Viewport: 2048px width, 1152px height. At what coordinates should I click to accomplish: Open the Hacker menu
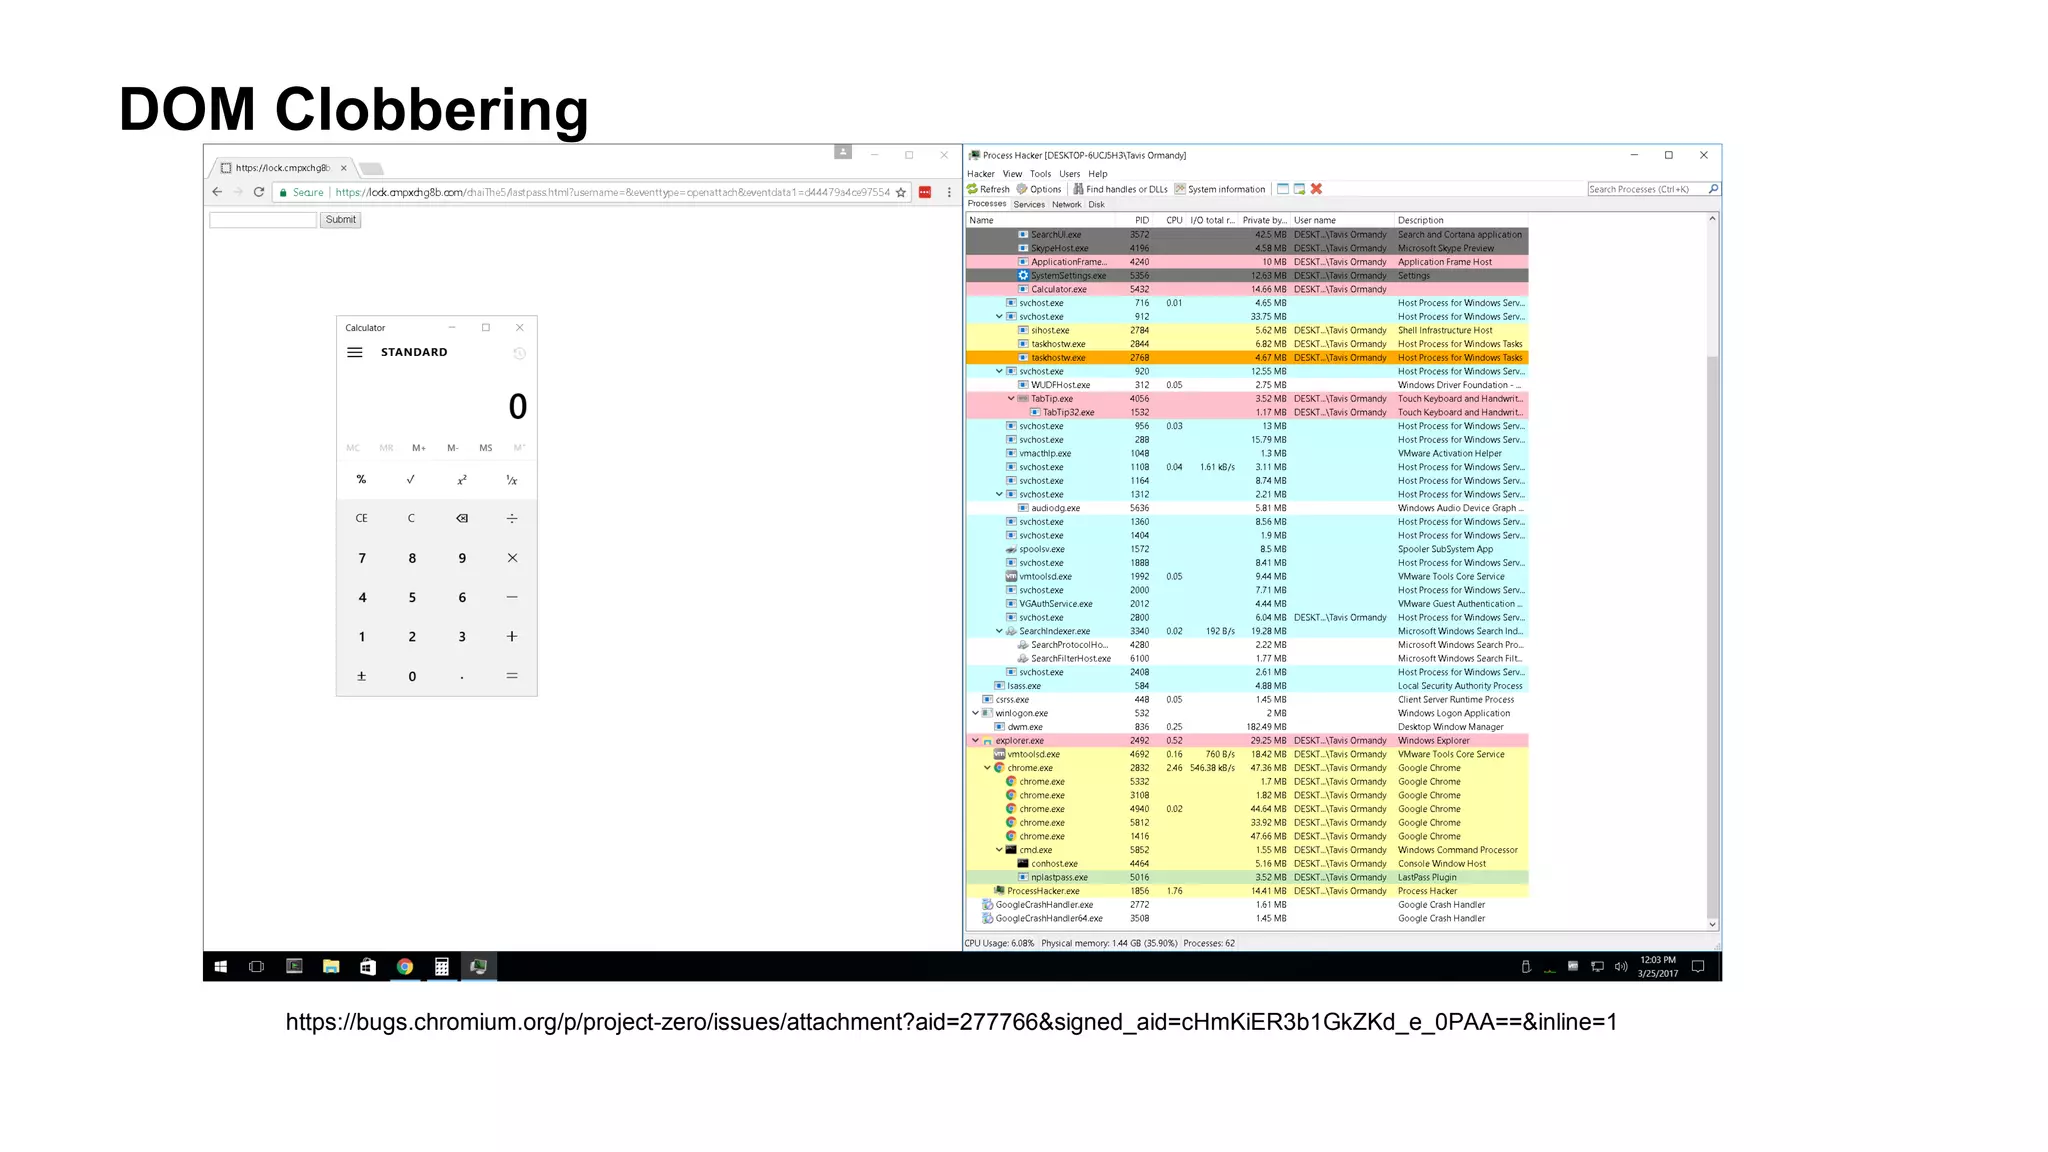click(x=980, y=174)
